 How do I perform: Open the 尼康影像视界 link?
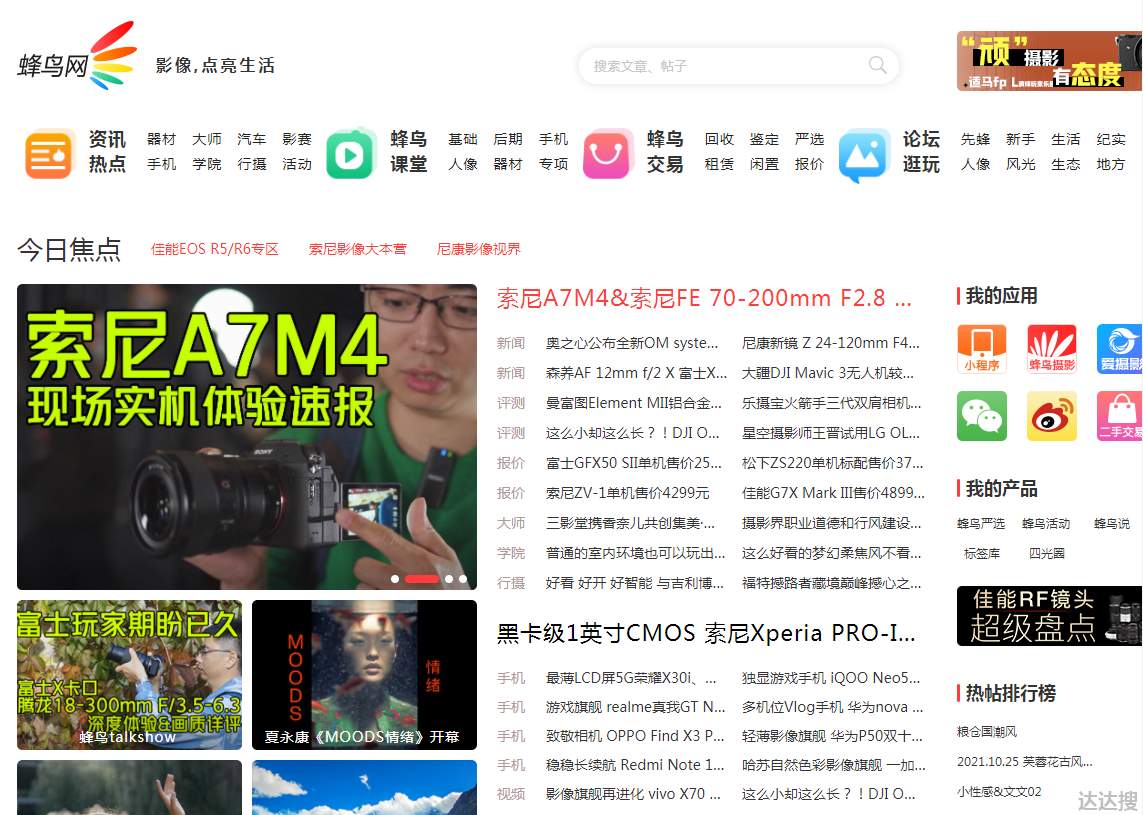479,249
